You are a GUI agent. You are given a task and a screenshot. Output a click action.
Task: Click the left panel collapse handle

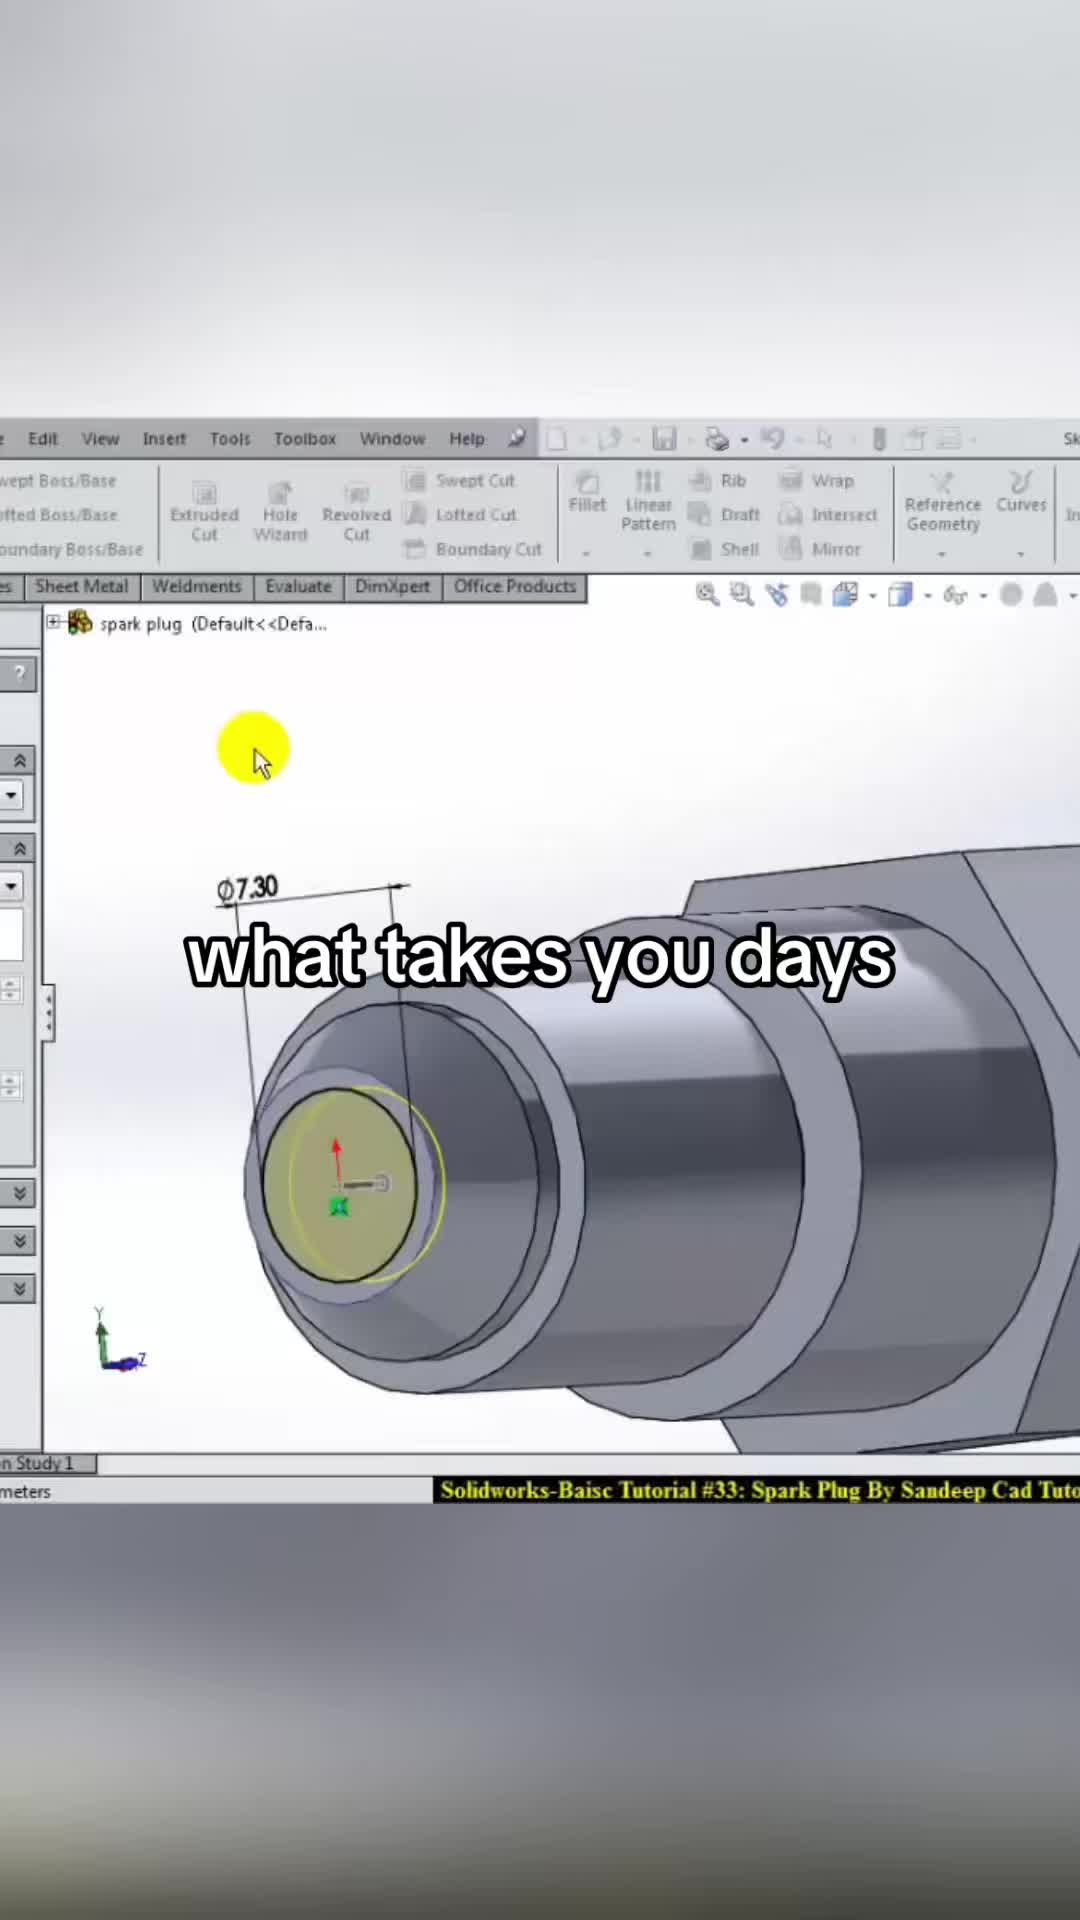coord(47,1014)
